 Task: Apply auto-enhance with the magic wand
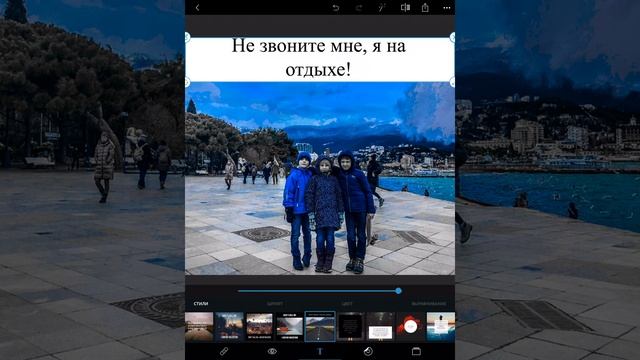click(x=382, y=7)
